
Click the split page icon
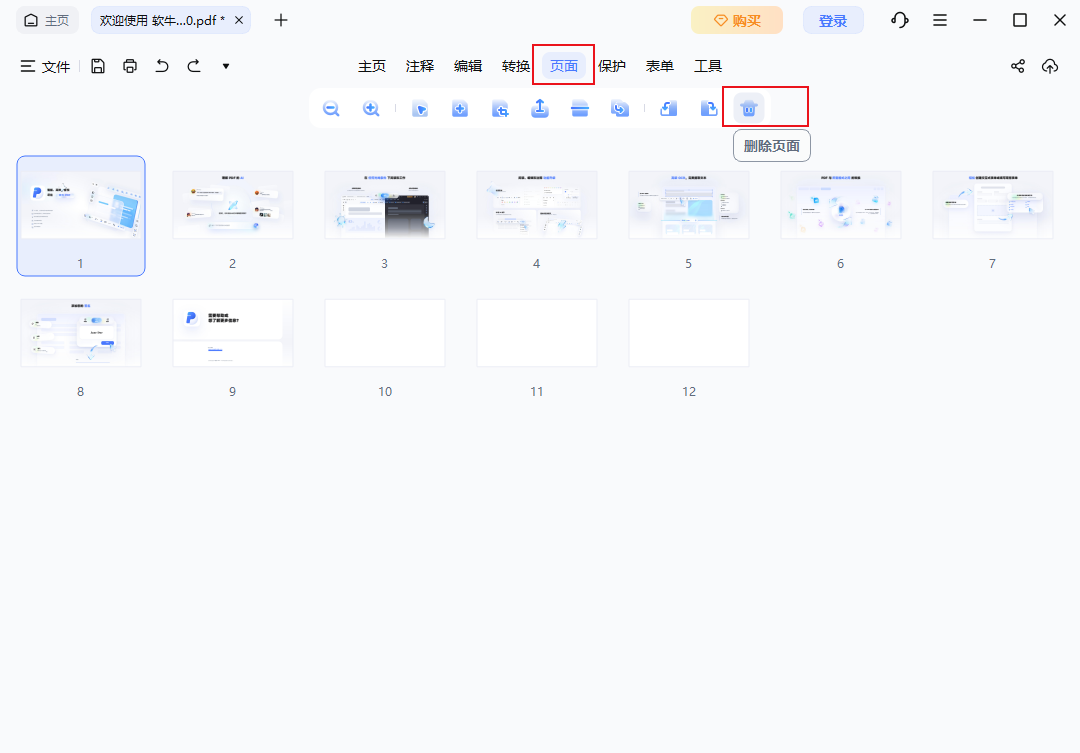pyautogui.click(x=580, y=109)
